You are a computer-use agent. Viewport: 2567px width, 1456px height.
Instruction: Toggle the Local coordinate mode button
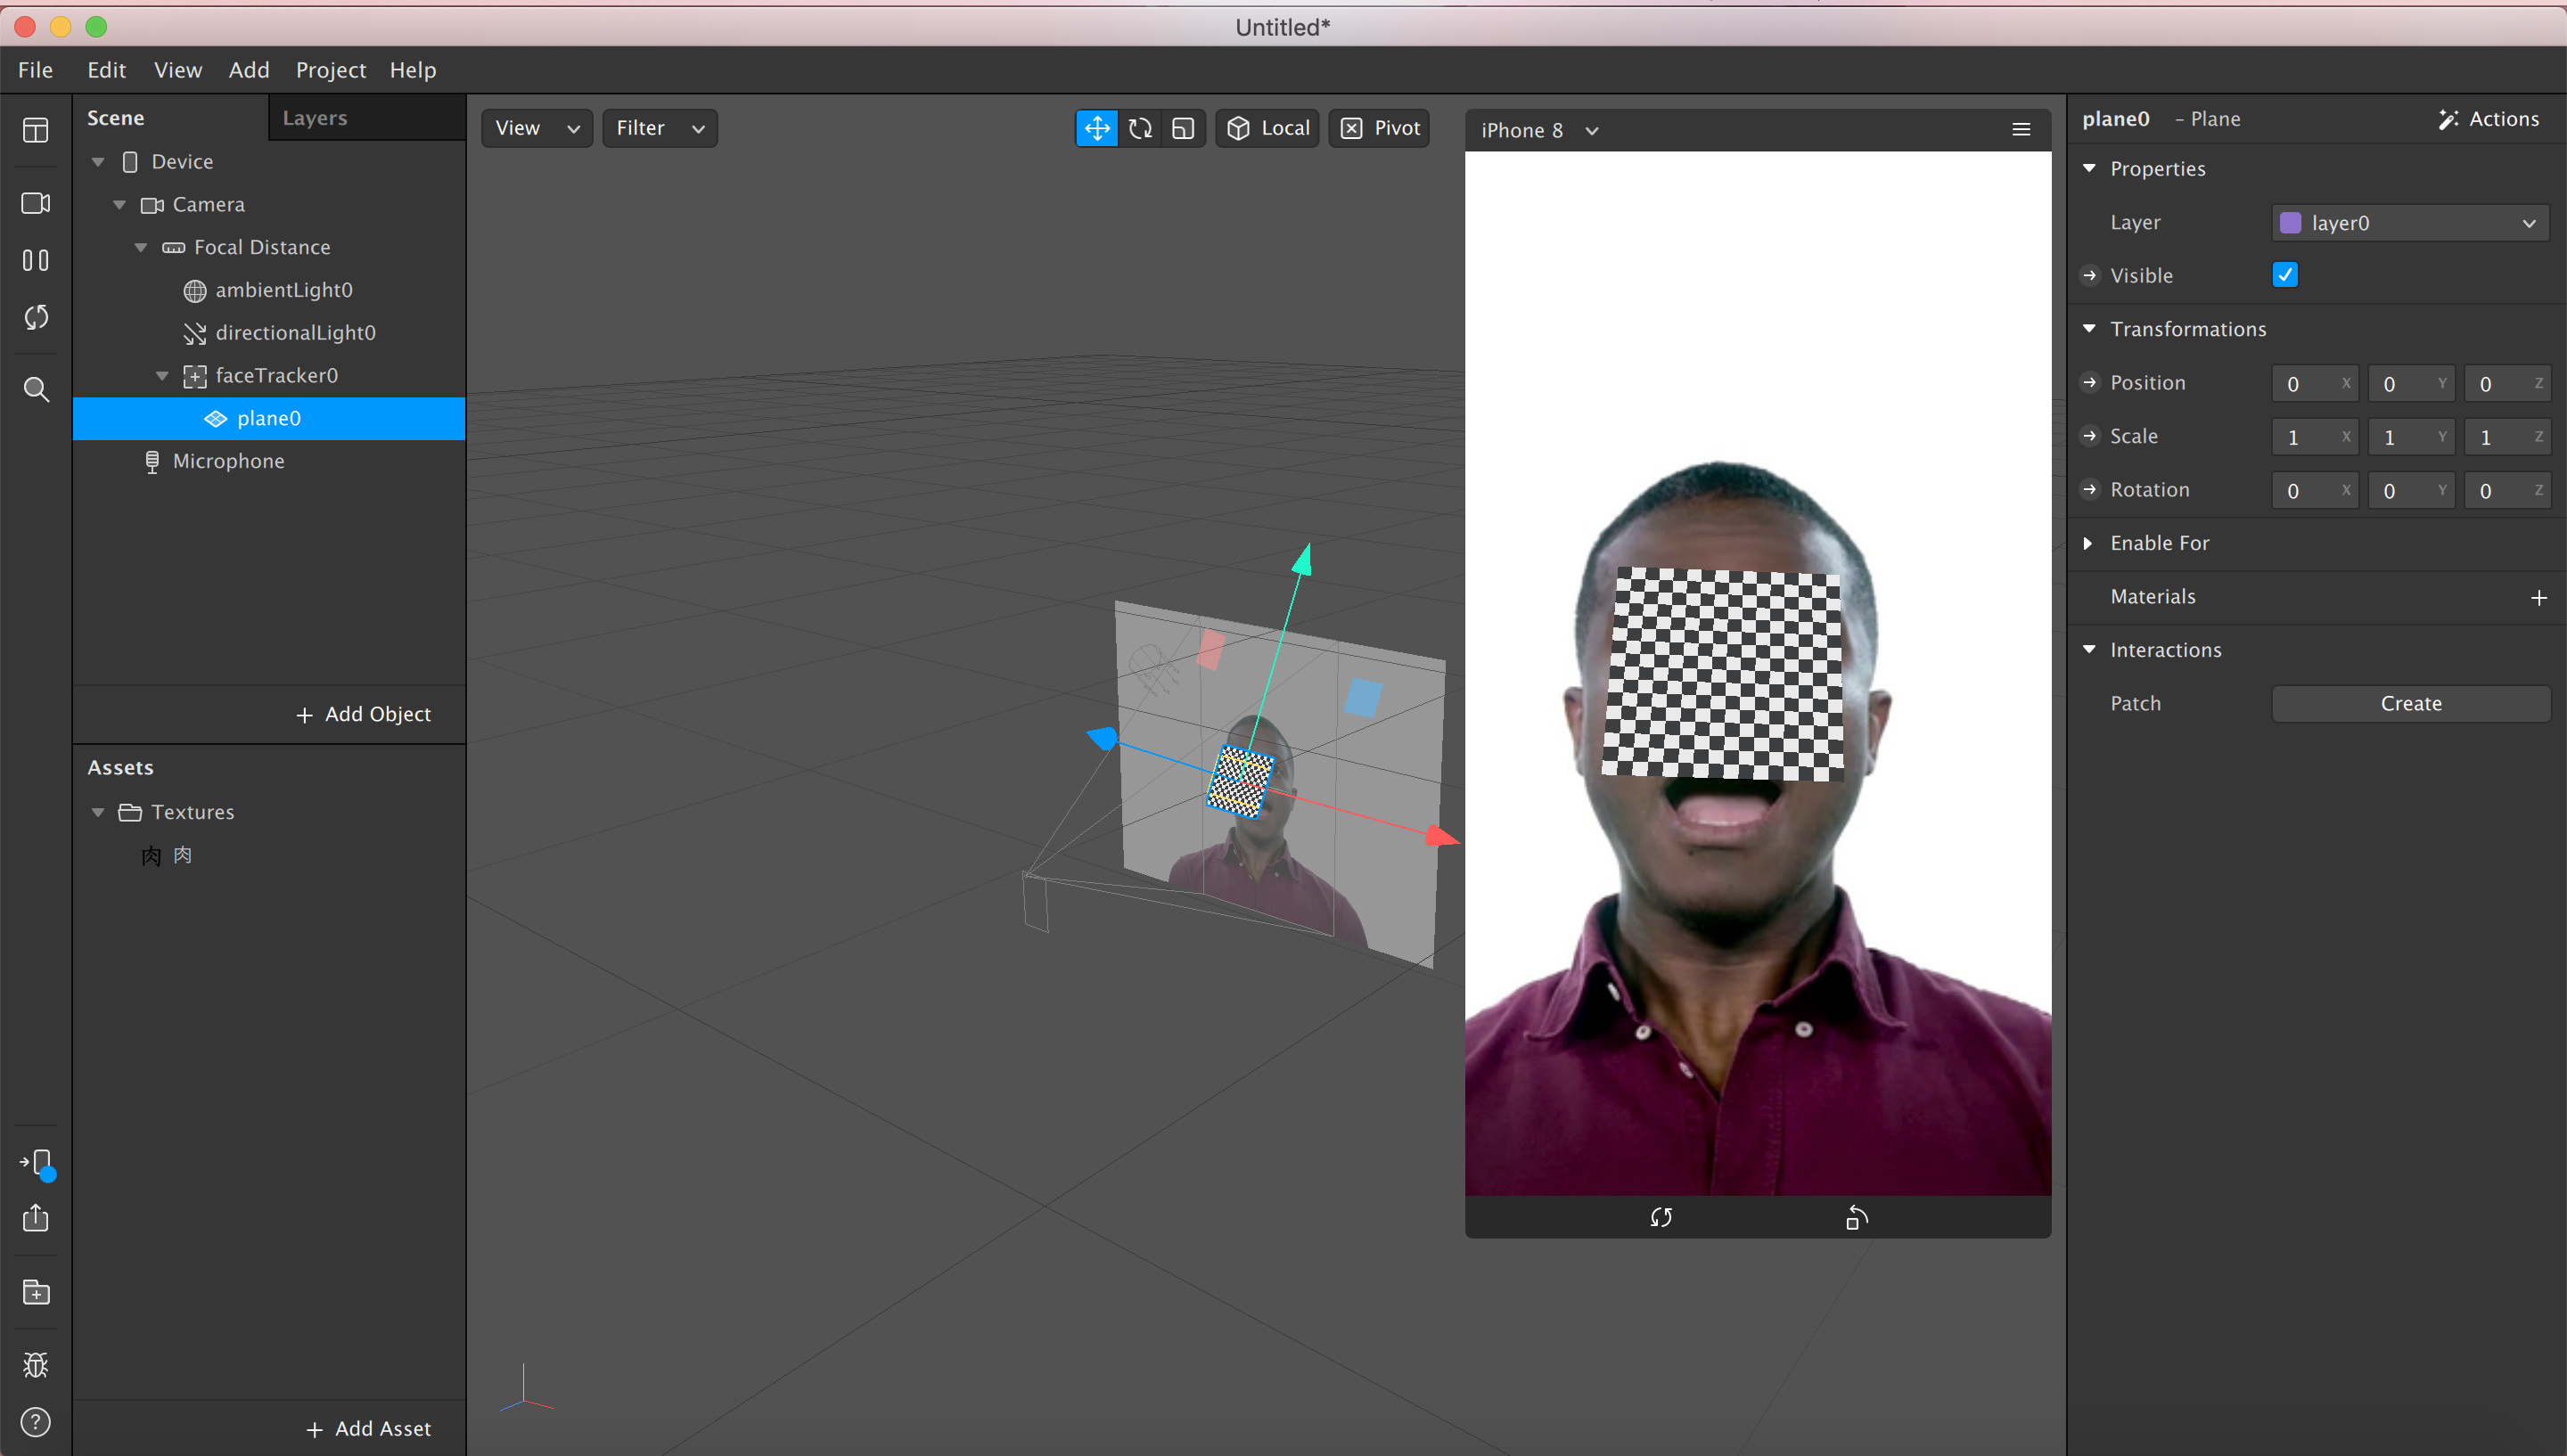[x=1267, y=128]
